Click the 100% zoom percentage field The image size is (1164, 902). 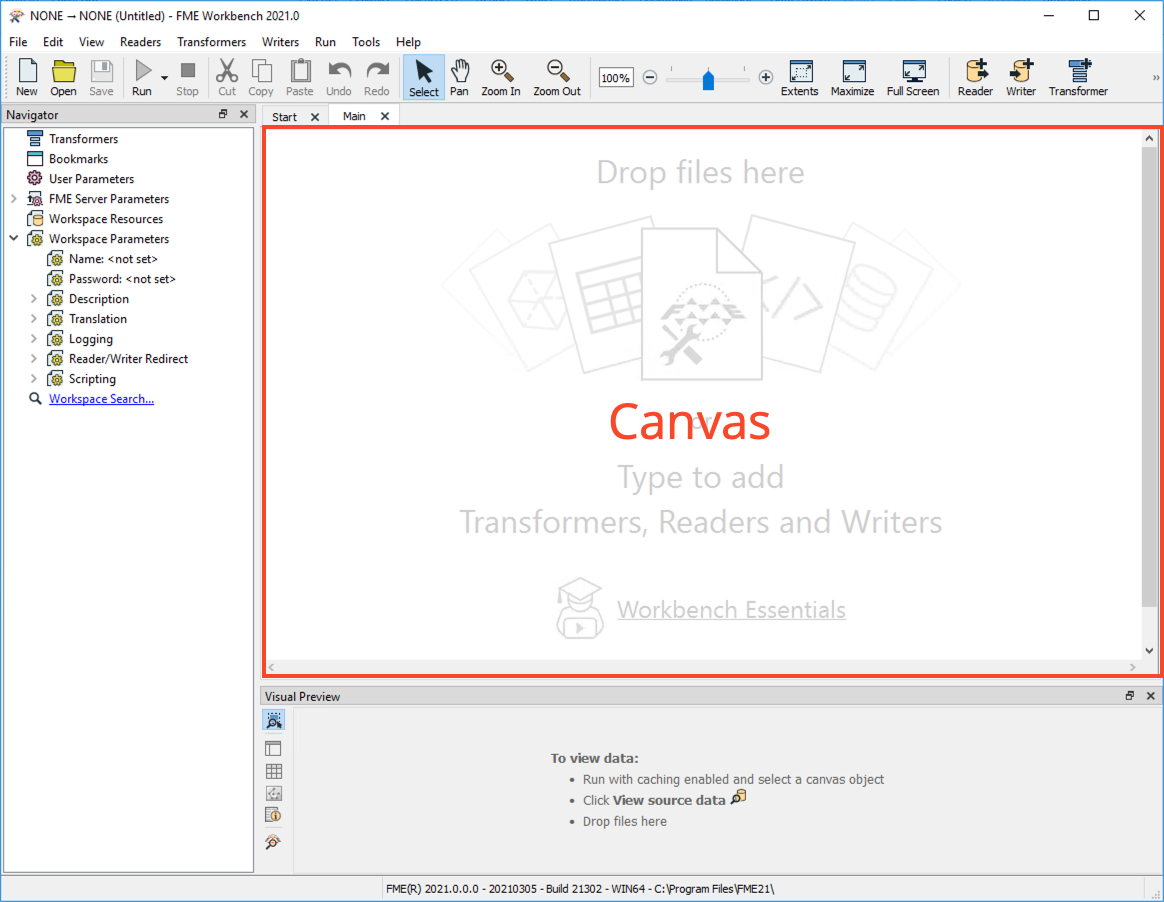(x=615, y=77)
